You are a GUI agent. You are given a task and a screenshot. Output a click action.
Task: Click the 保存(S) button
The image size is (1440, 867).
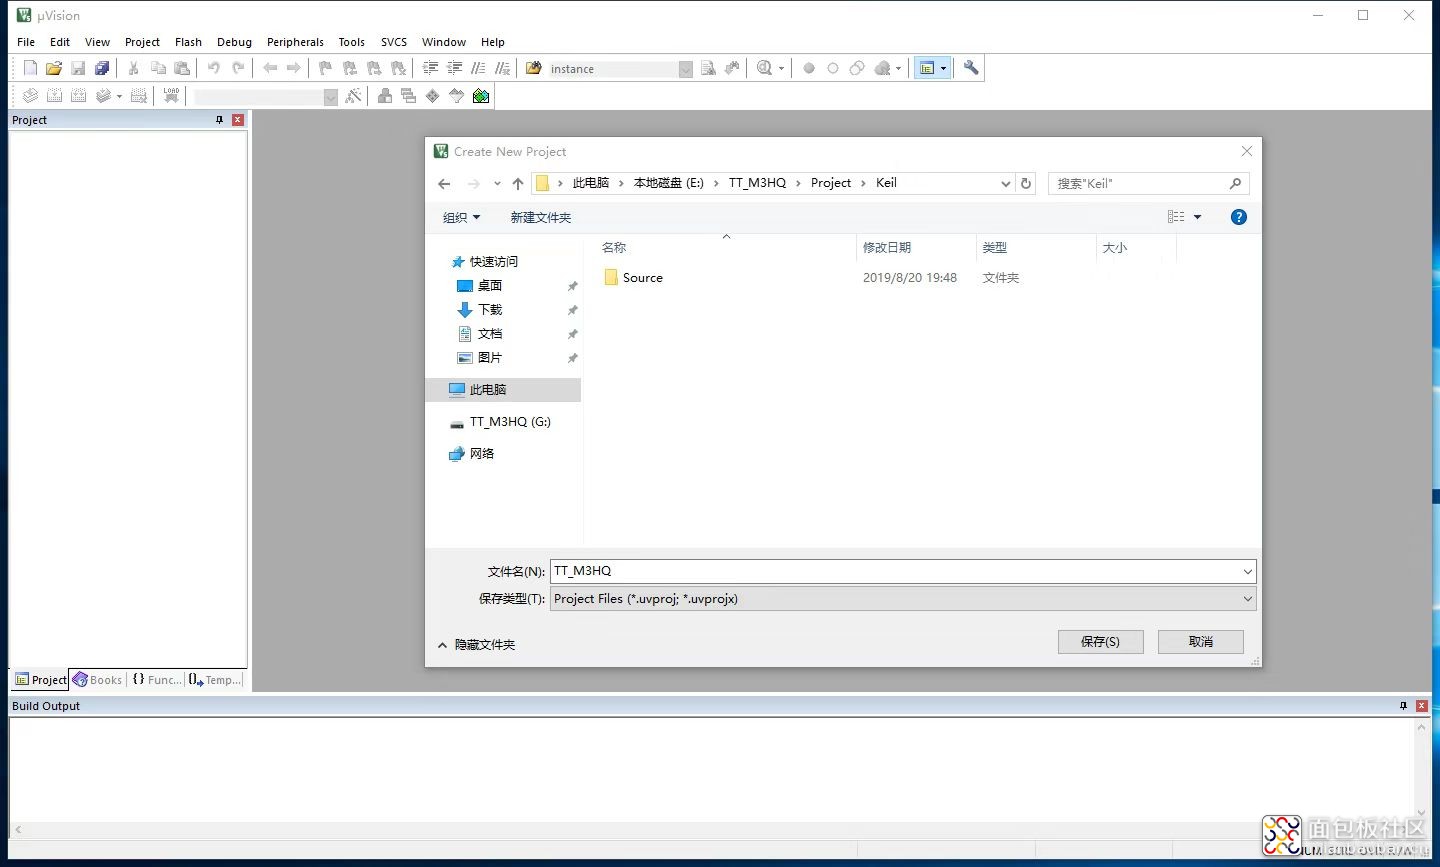[1100, 642]
